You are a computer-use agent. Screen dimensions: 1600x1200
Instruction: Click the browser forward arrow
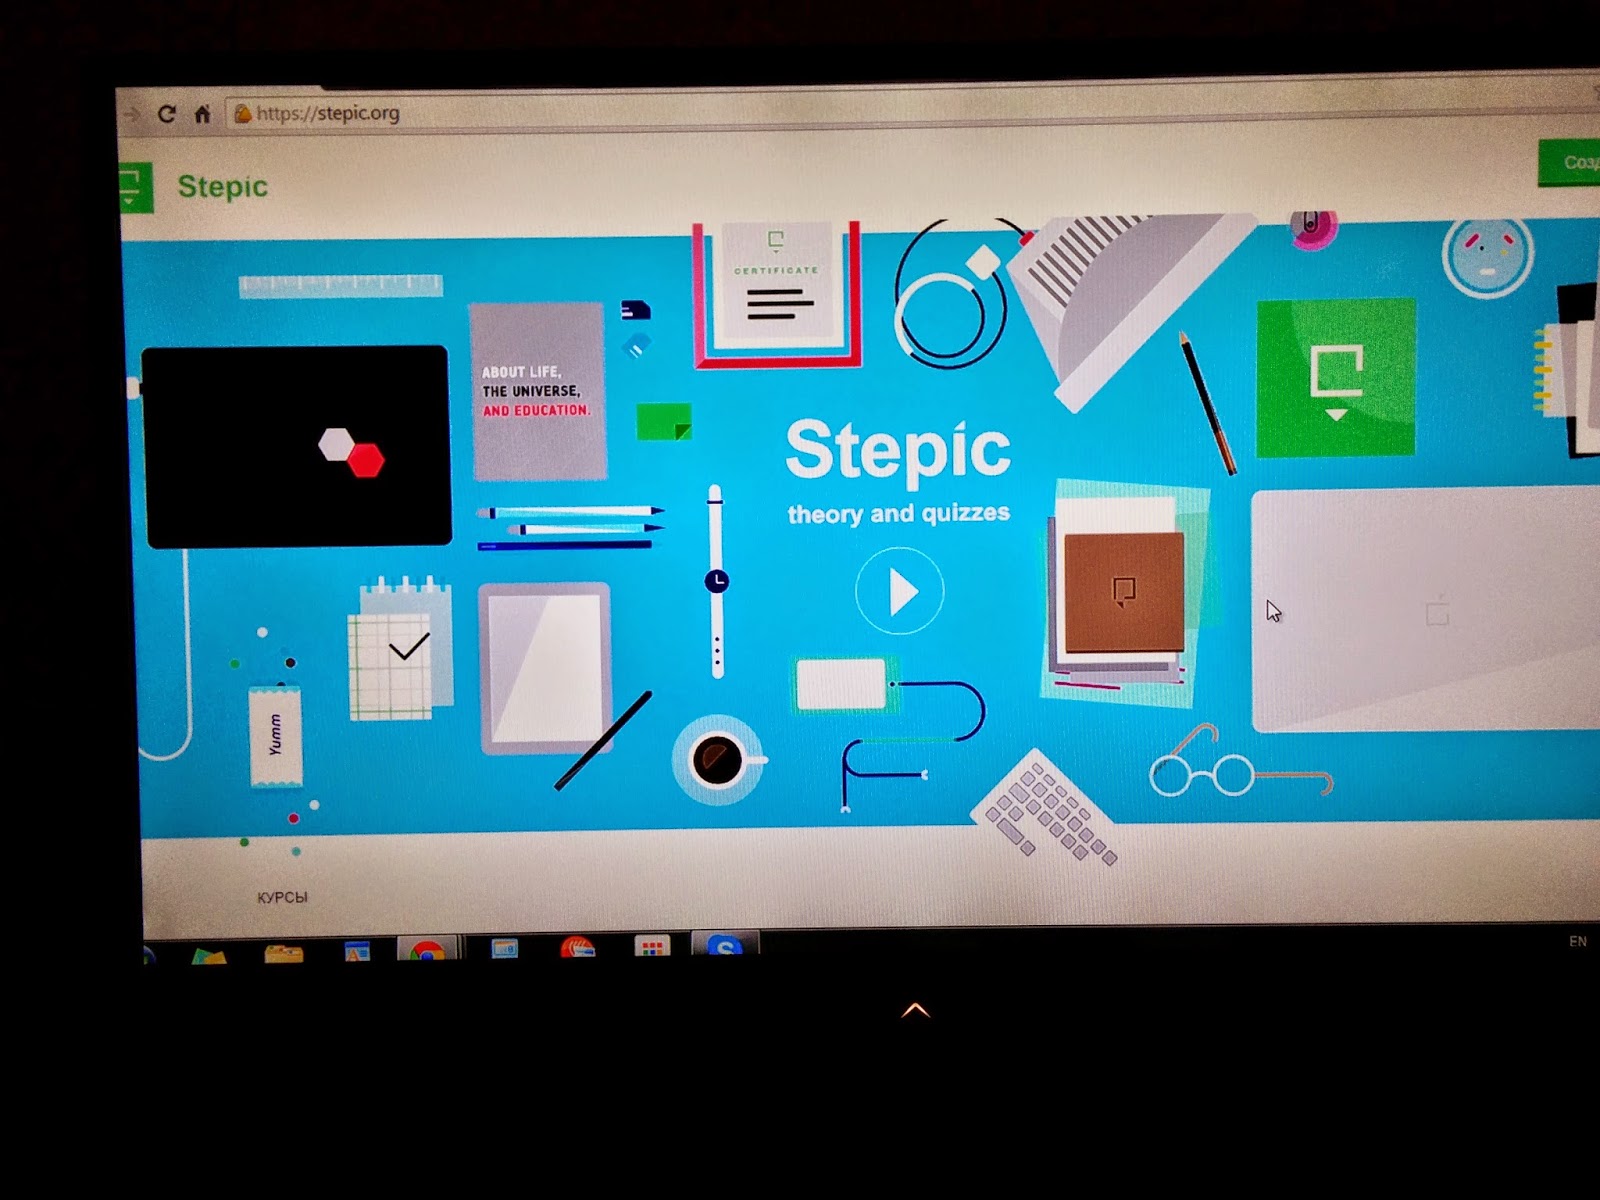[x=131, y=114]
